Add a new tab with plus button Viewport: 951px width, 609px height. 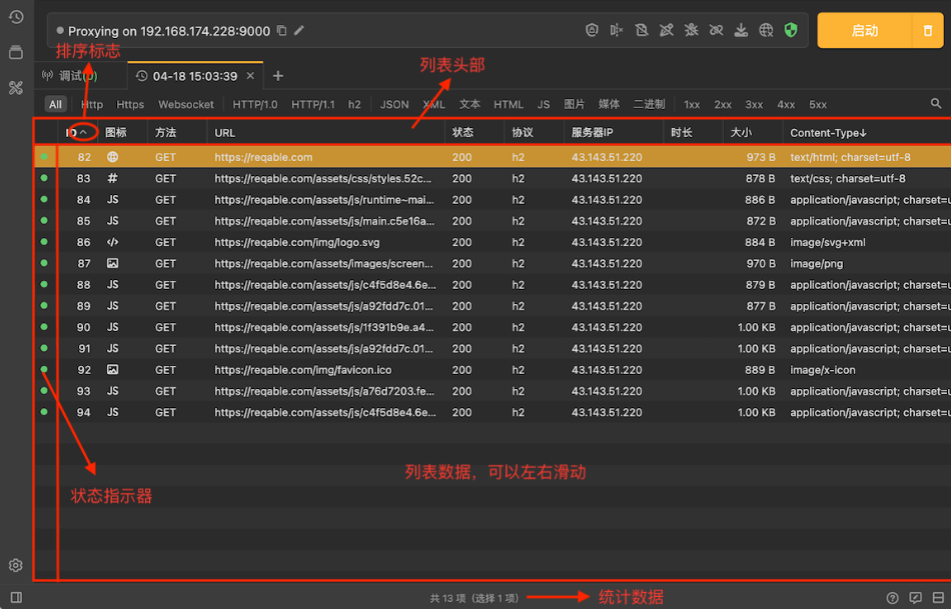(x=278, y=76)
